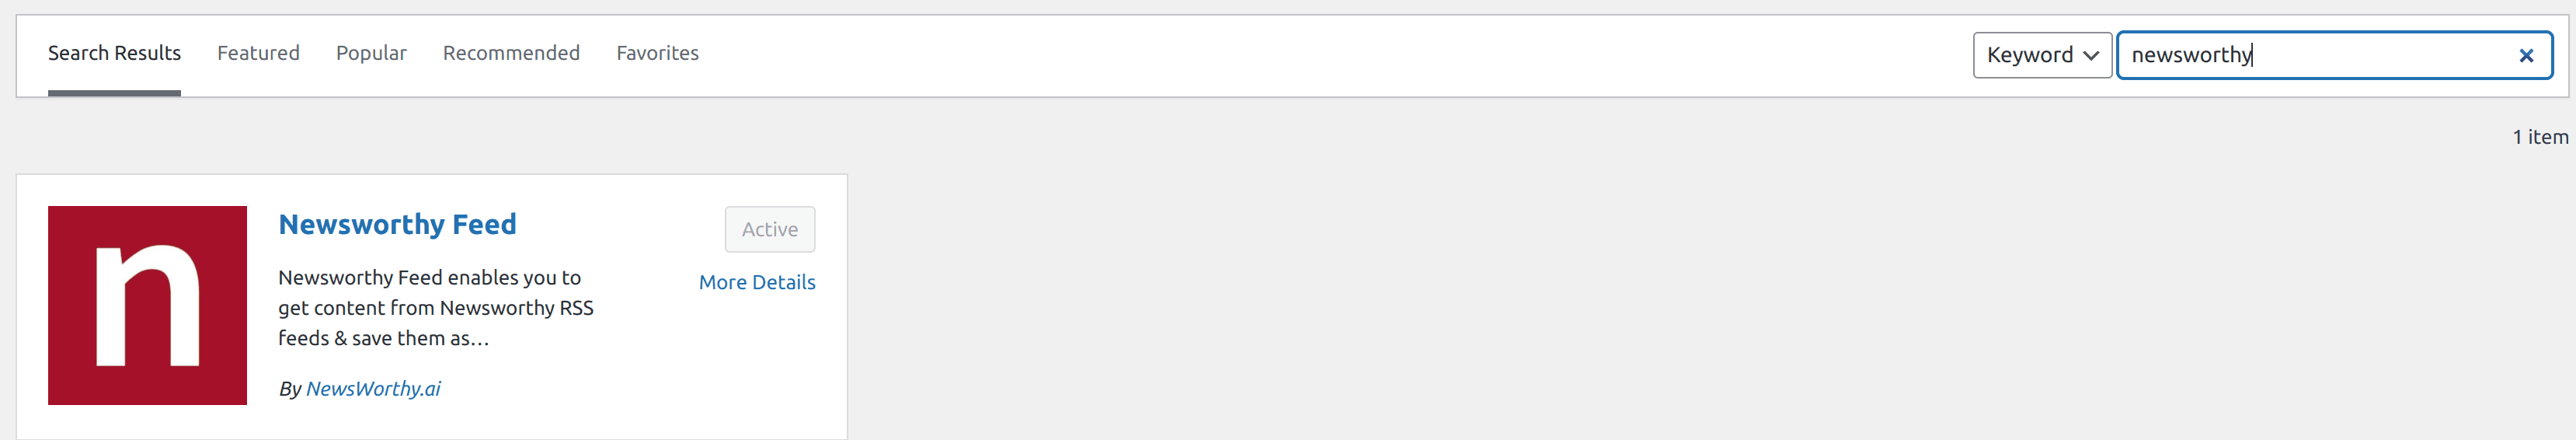Image resolution: width=2576 pixels, height=440 pixels.
Task: Click the underline beneath Search Results tab
Action: (x=114, y=93)
